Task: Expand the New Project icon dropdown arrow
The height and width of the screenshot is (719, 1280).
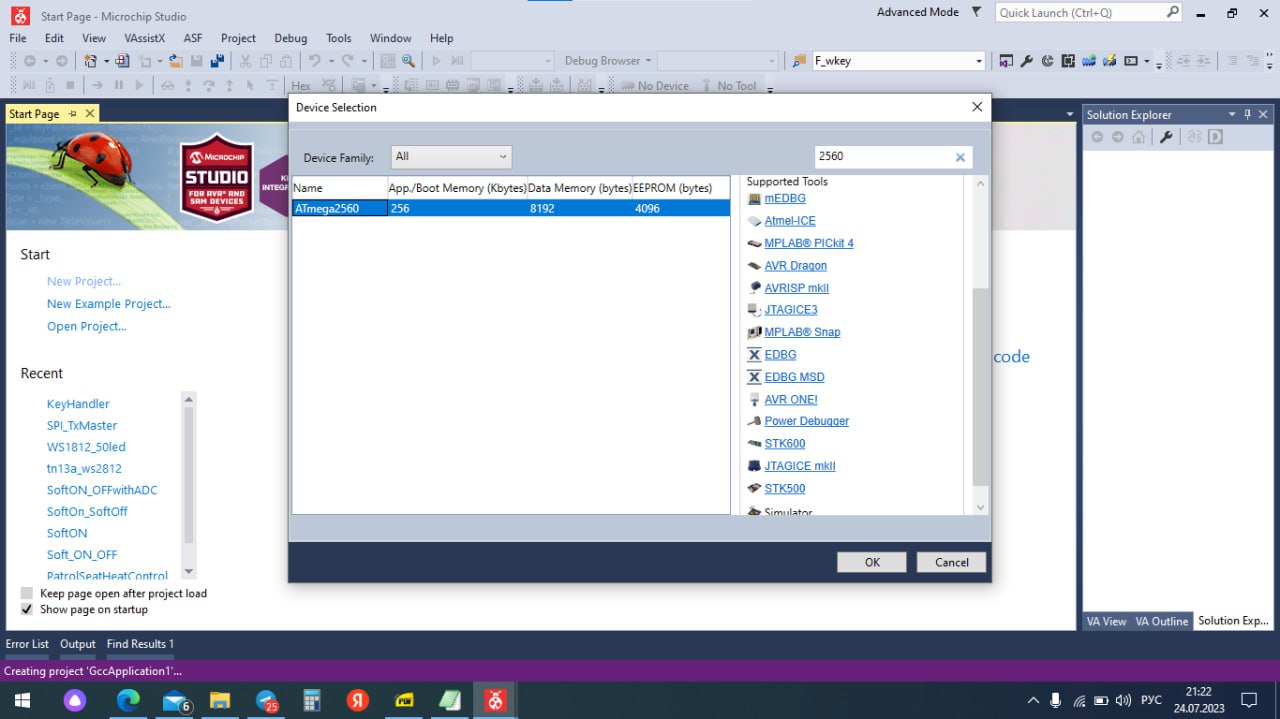Action: coord(106,61)
